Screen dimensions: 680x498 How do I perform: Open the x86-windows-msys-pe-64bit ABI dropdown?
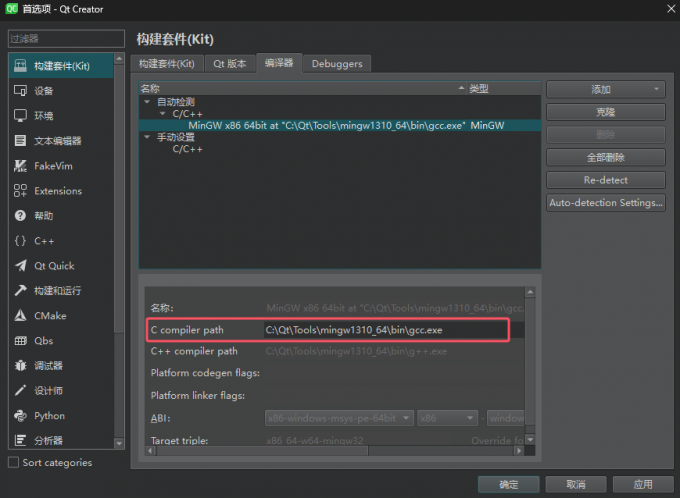click(338, 418)
